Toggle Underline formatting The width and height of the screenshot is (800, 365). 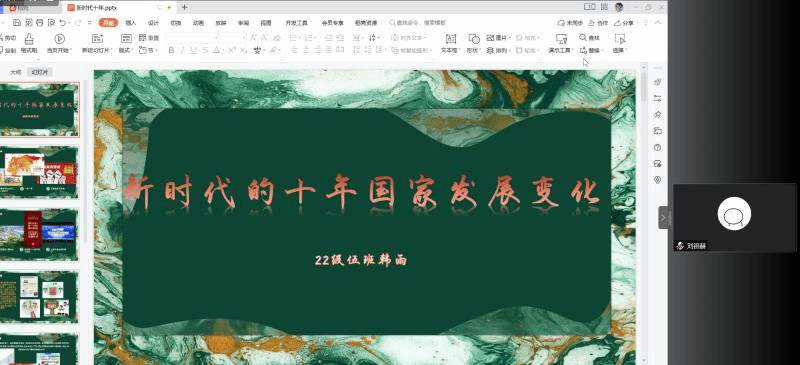tap(194, 50)
